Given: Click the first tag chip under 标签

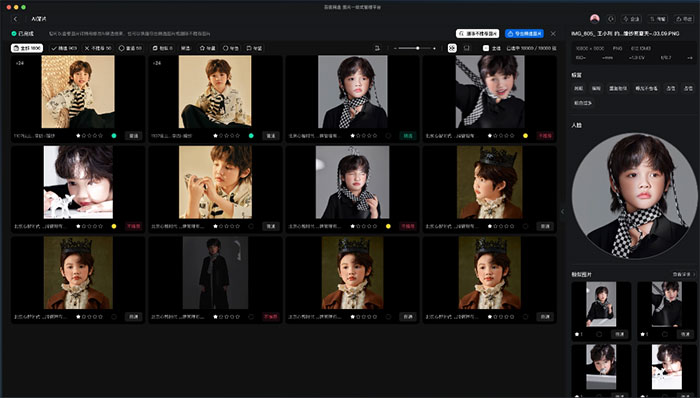Looking at the screenshot, I should [x=579, y=88].
